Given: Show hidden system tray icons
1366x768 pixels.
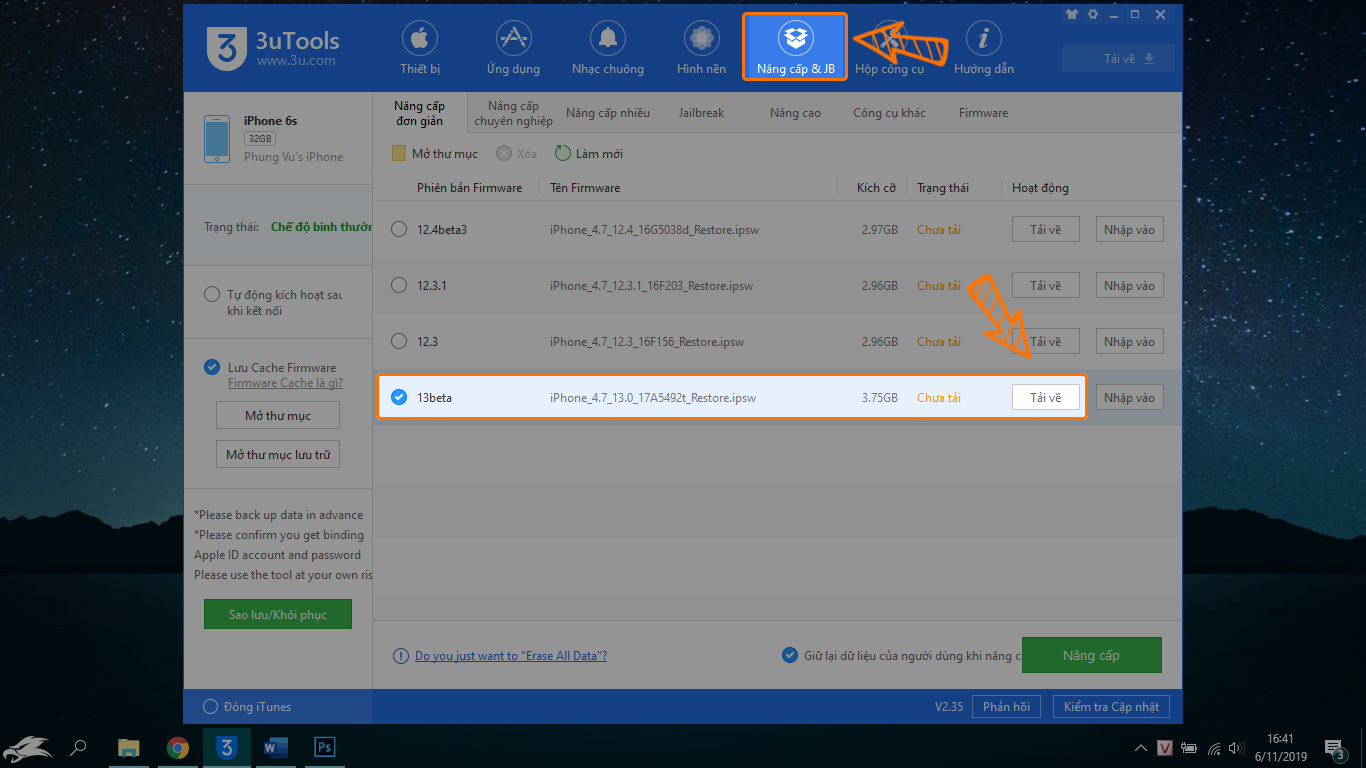Looking at the screenshot, I should click(1141, 748).
